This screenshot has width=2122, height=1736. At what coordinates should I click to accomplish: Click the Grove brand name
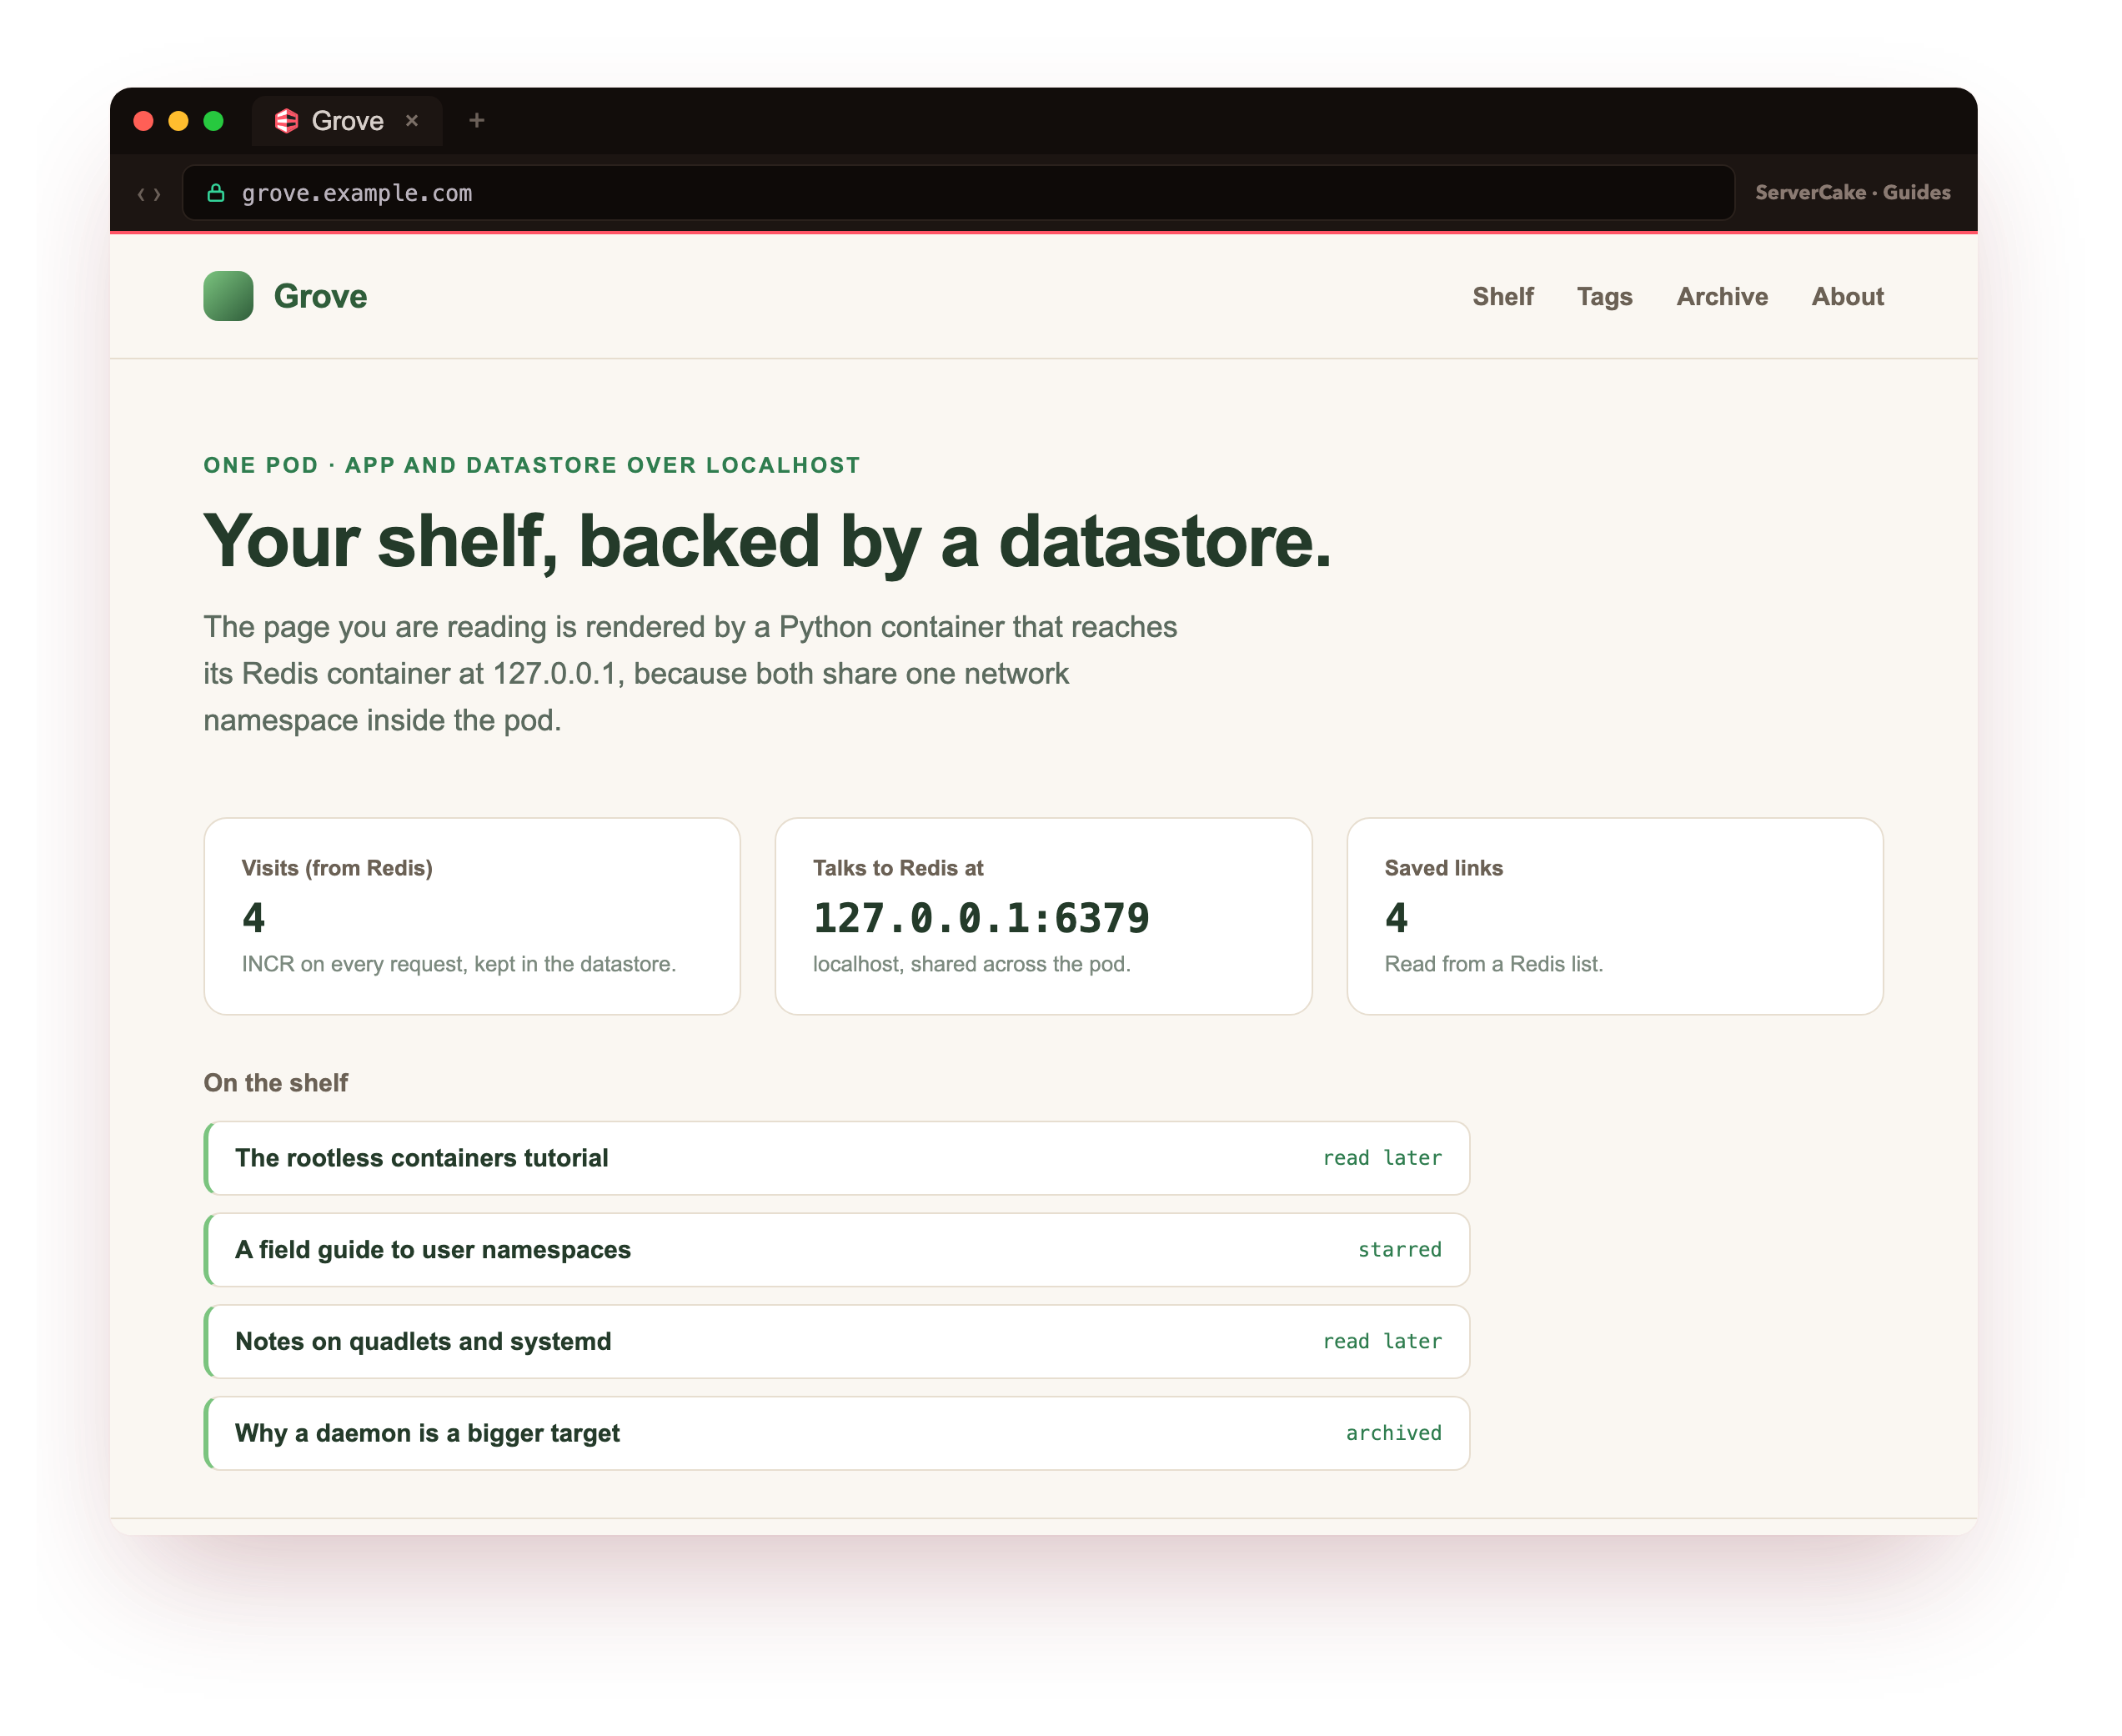(x=320, y=296)
